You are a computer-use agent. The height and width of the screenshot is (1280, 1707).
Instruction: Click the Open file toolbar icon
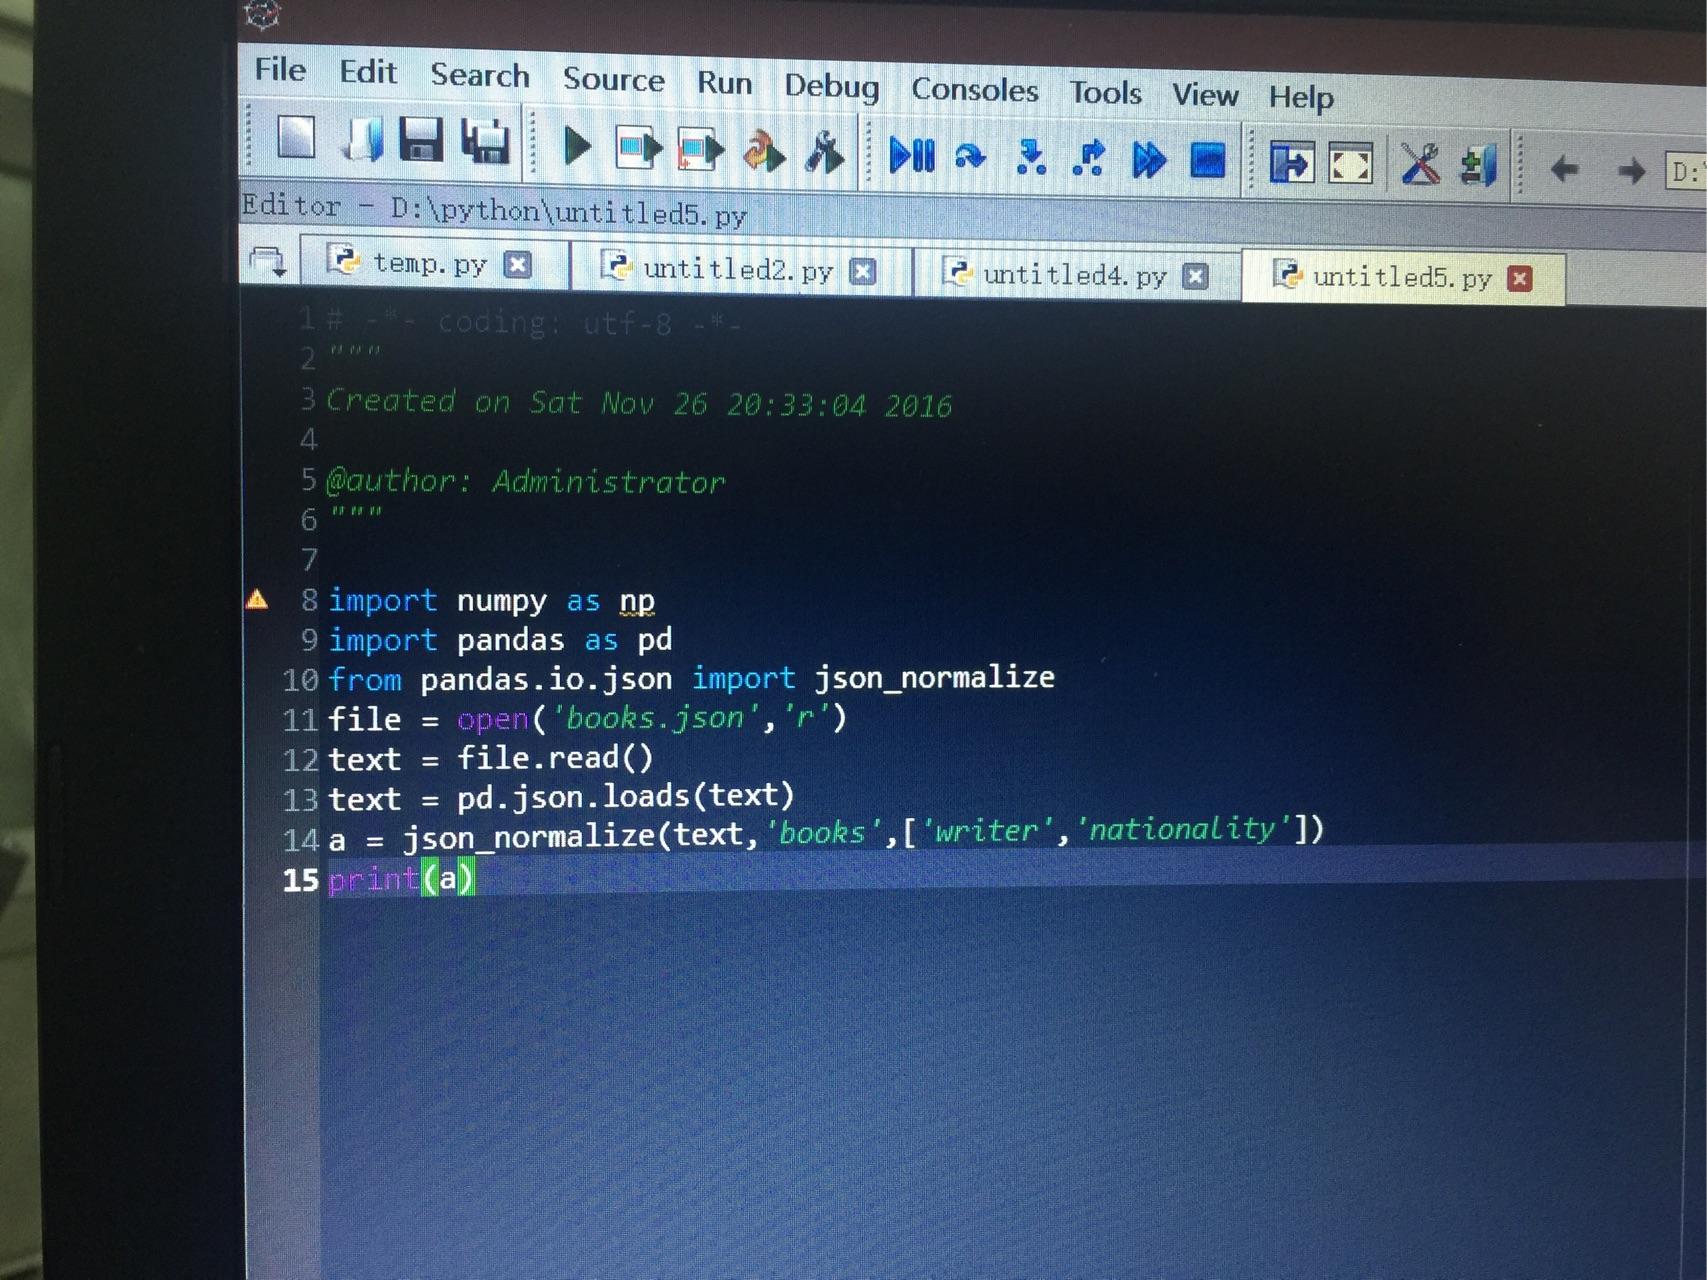pyautogui.click(x=361, y=139)
